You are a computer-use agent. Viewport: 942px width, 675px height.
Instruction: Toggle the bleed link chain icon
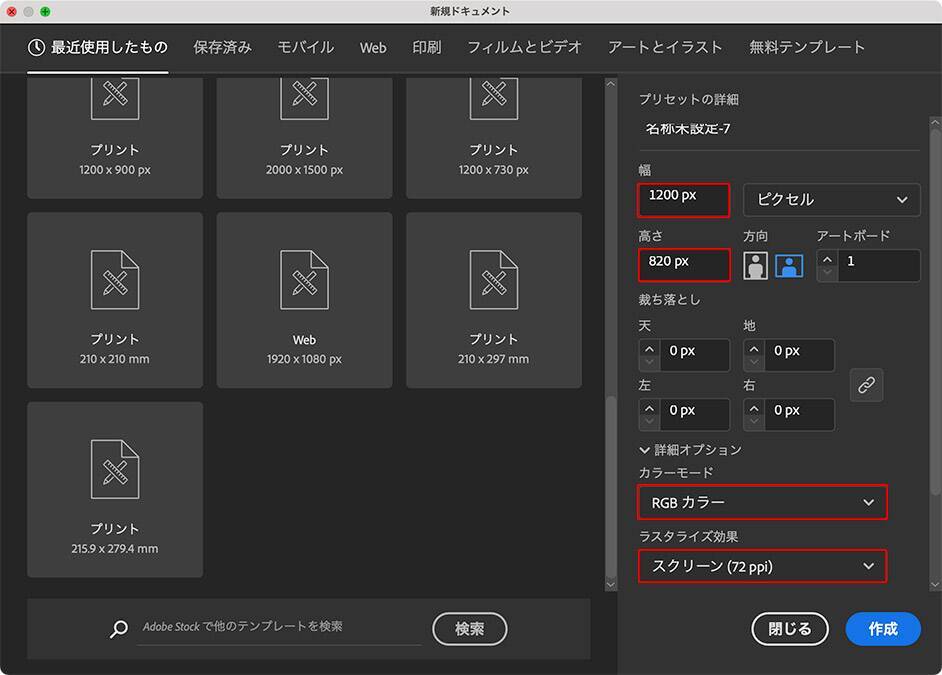coord(866,384)
